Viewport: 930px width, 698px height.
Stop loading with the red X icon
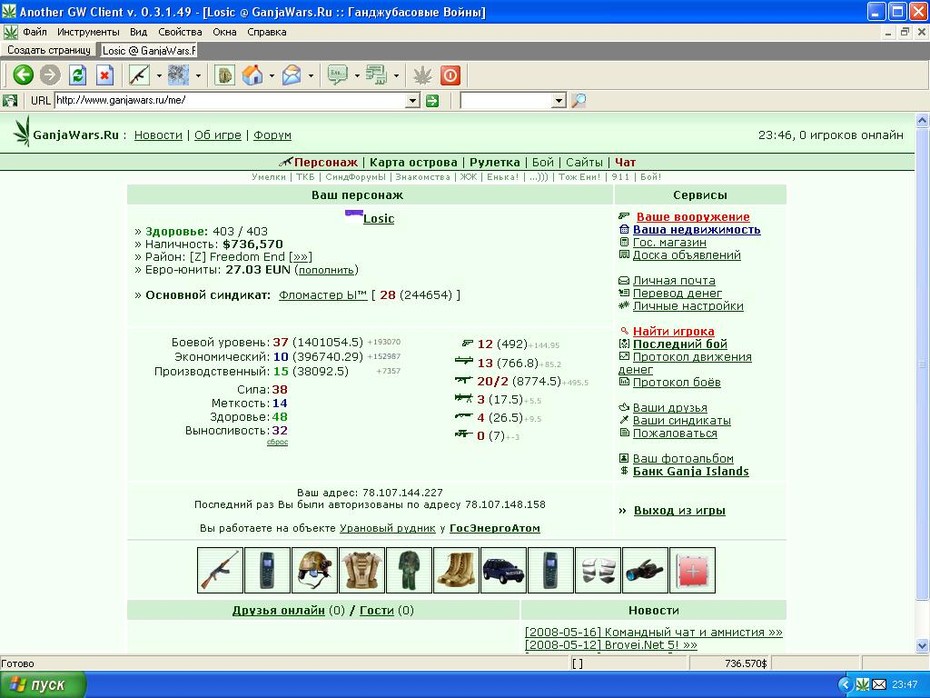coord(105,75)
